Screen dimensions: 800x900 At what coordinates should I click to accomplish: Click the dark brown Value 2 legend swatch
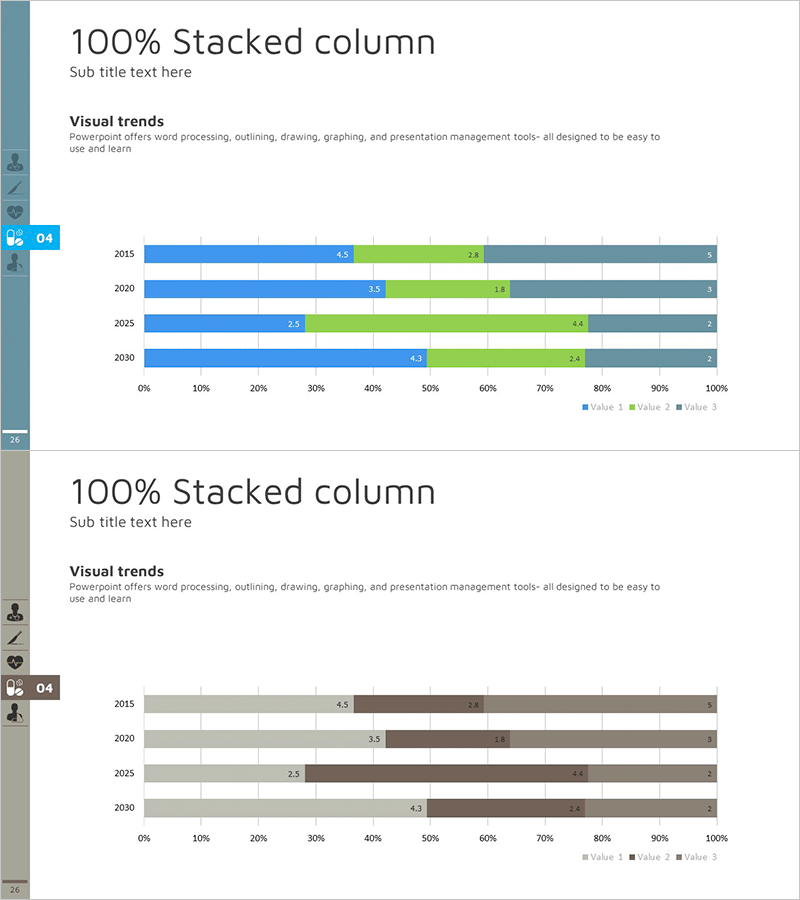632,857
